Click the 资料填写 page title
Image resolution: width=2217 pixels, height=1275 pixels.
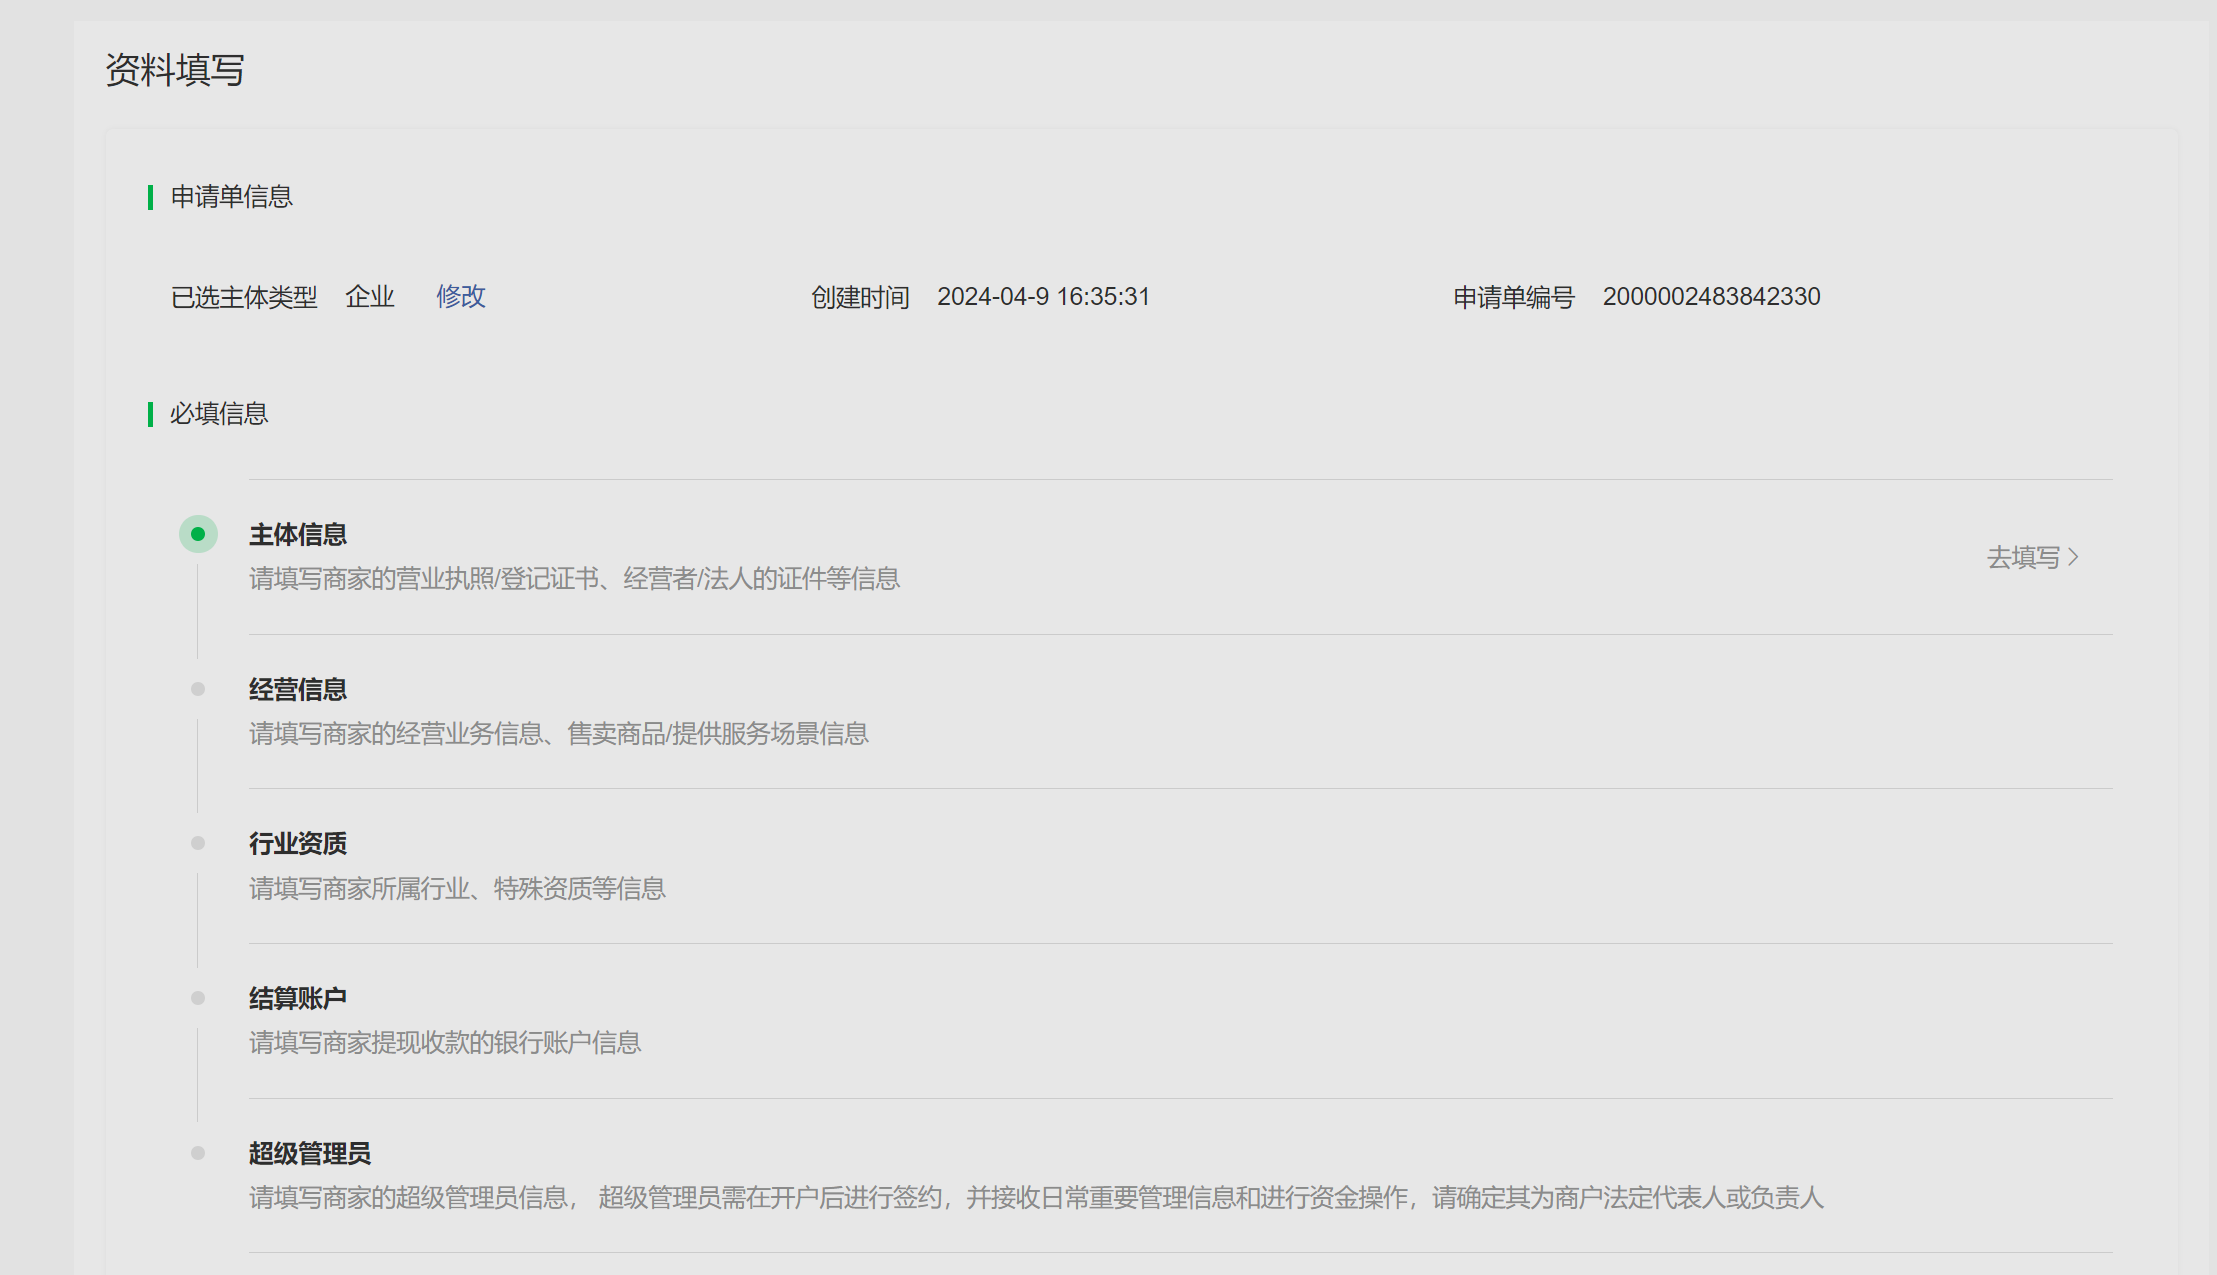pyautogui.click(x=175, y=70)
